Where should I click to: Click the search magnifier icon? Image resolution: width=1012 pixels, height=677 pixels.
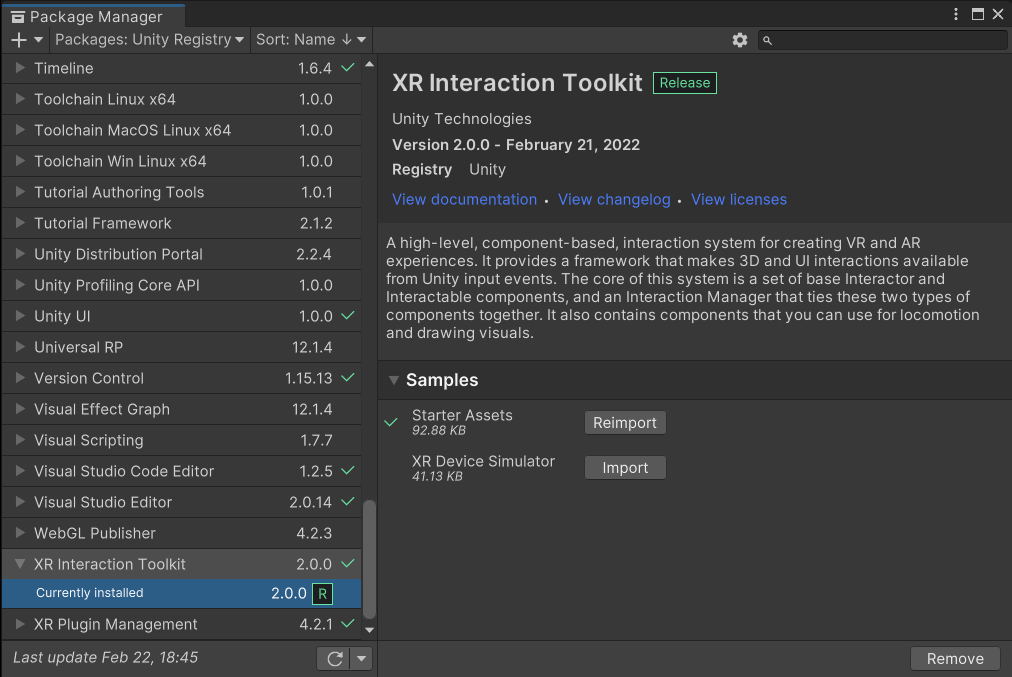point(767,41)
